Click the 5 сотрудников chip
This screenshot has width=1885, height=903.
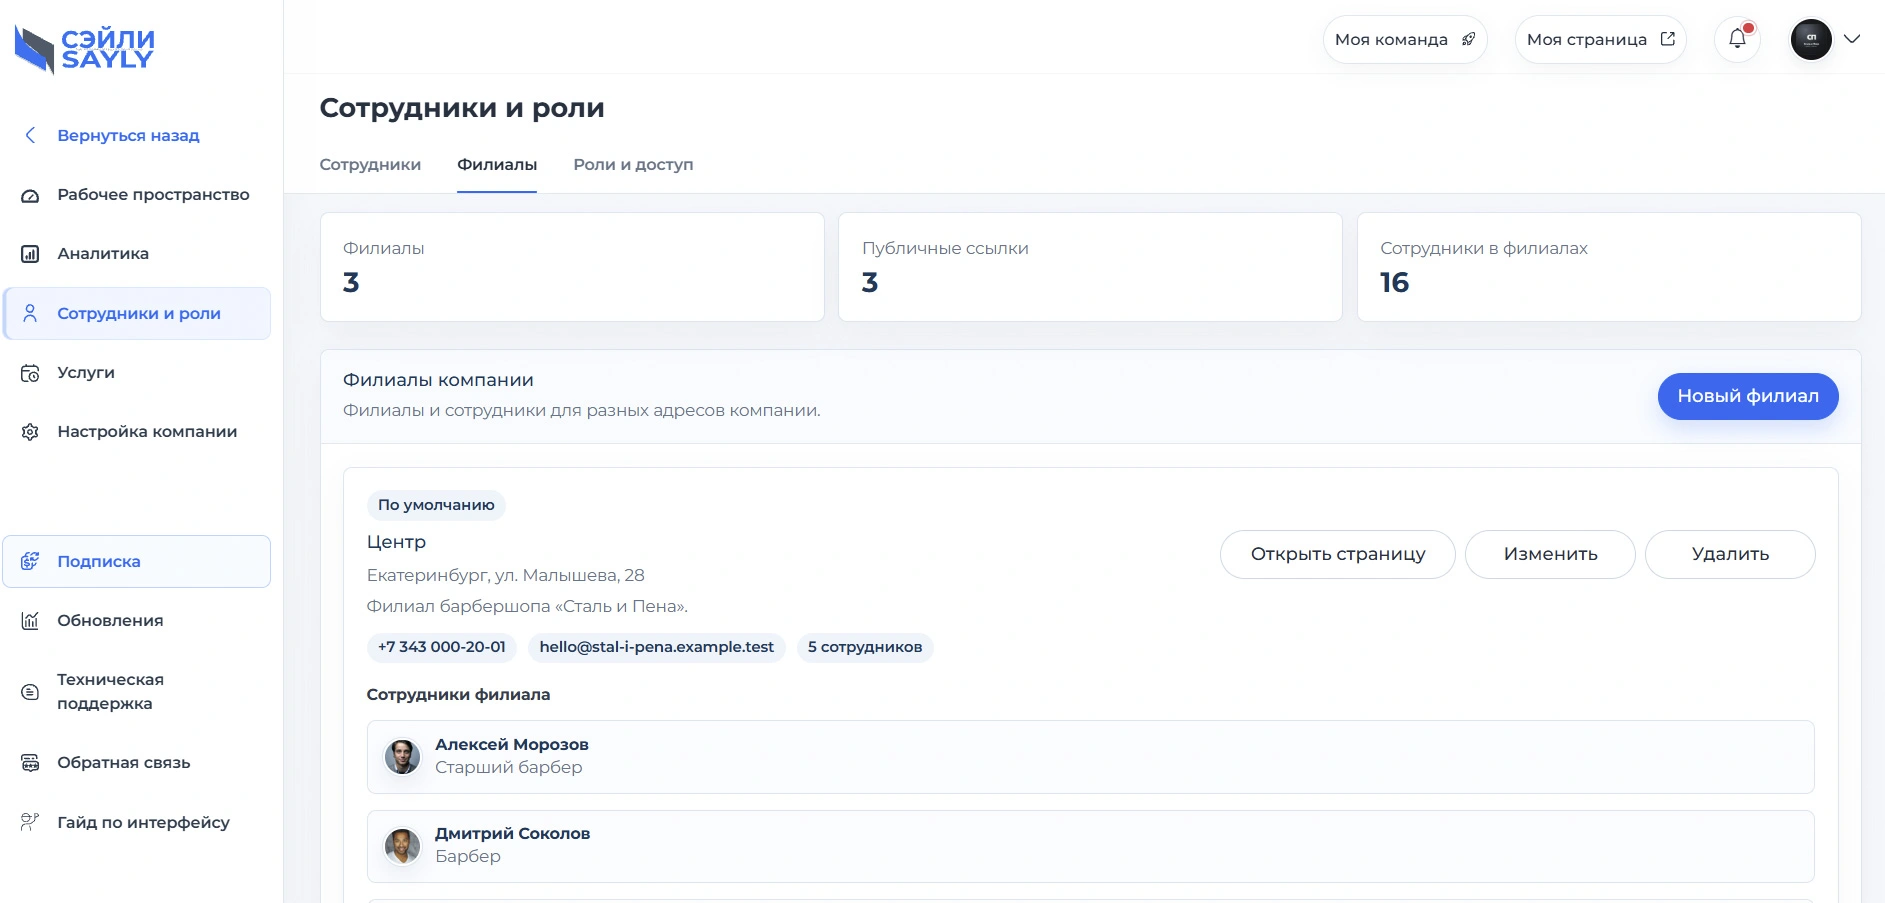[865, 647]
